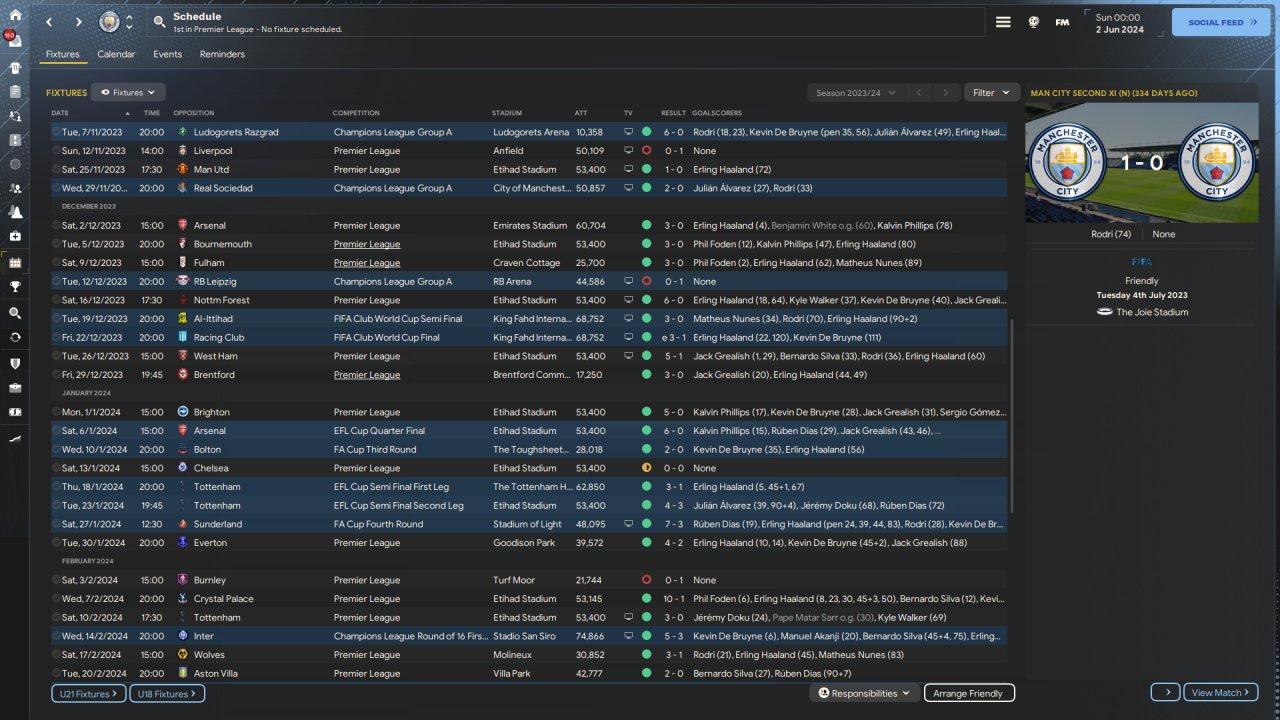Click the world globe icon in top bar
This screenshot has width=1280, height=720.
click(1033, 22)
